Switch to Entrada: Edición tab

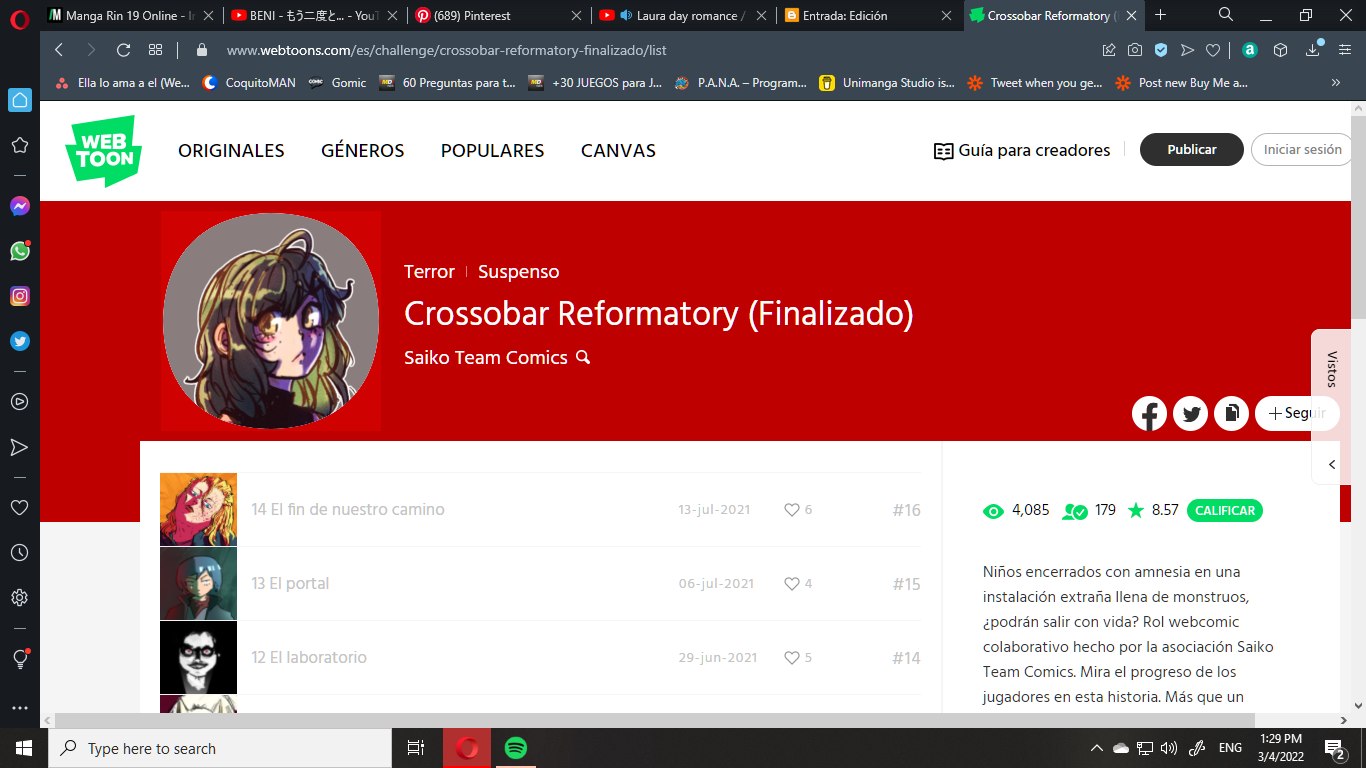coord(869,15)
